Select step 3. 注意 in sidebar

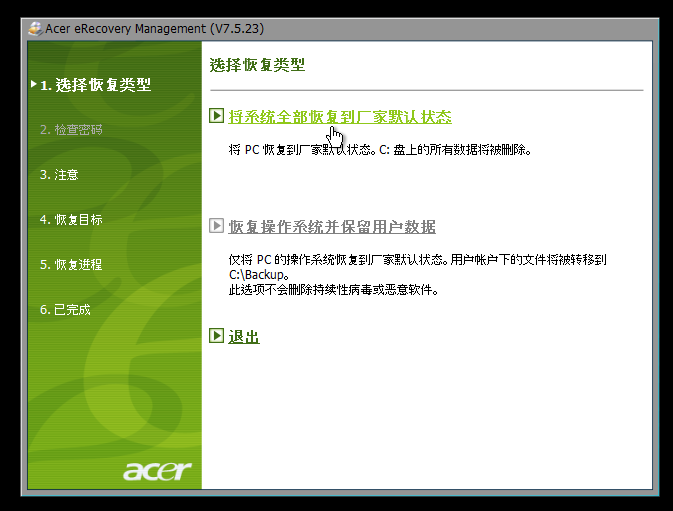(x=59, y=175)
